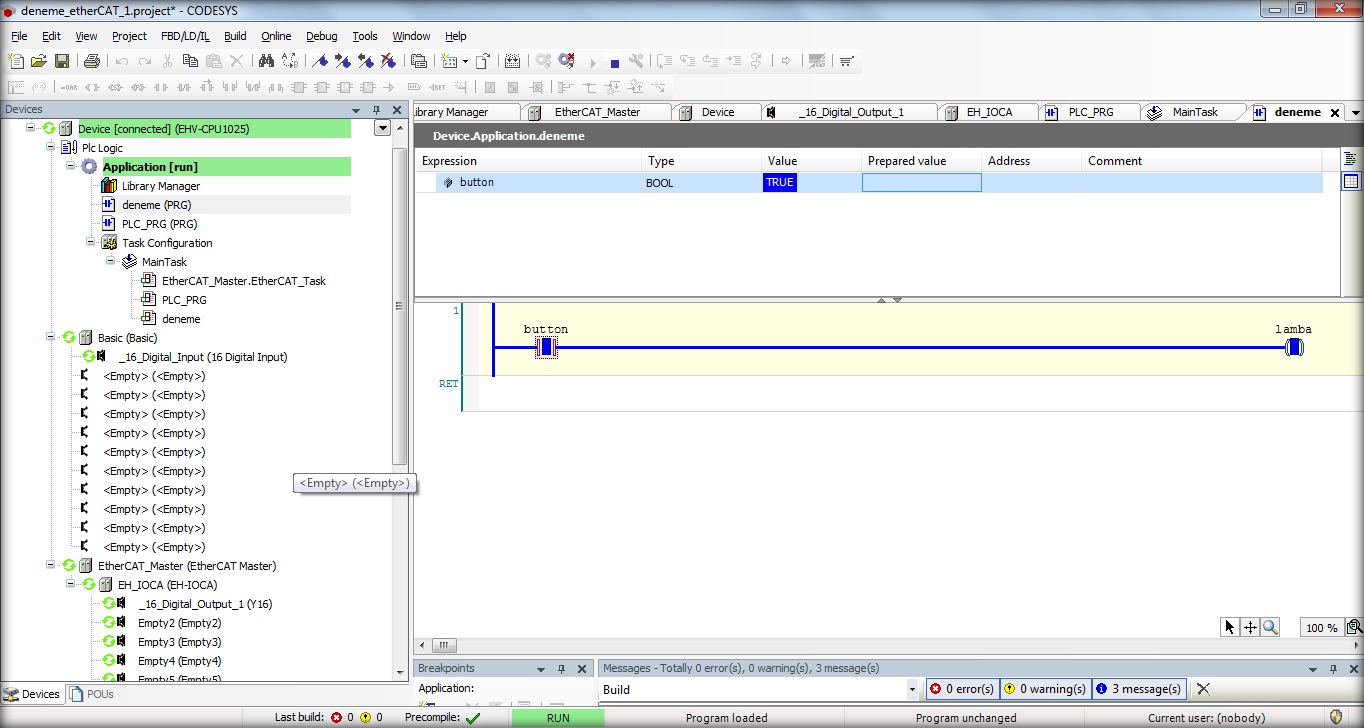This screenshot has width=1364, height=728.
Task: Switch to the MainTask editor tab
Action: 1195,112
